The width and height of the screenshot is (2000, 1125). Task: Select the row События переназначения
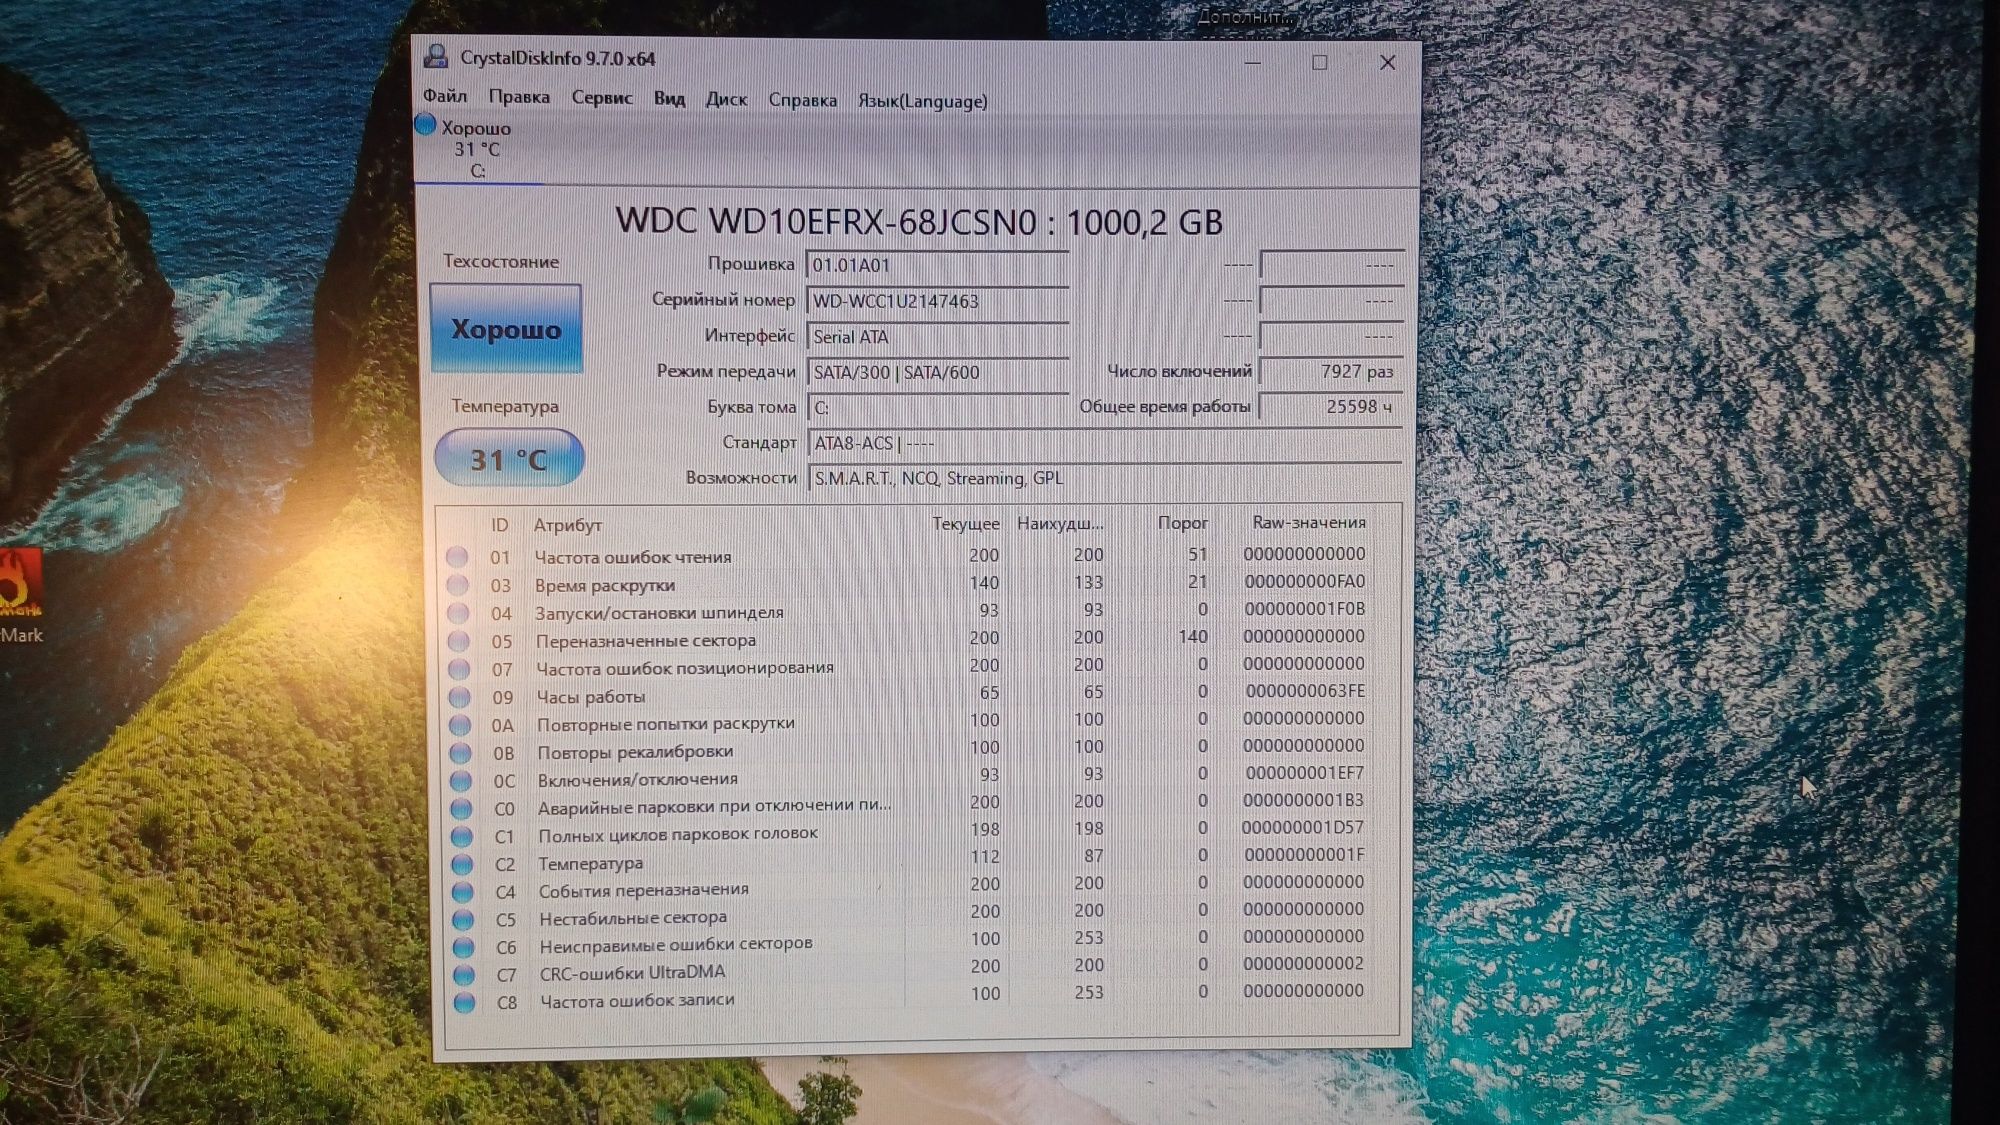click(x=905, y=887)
